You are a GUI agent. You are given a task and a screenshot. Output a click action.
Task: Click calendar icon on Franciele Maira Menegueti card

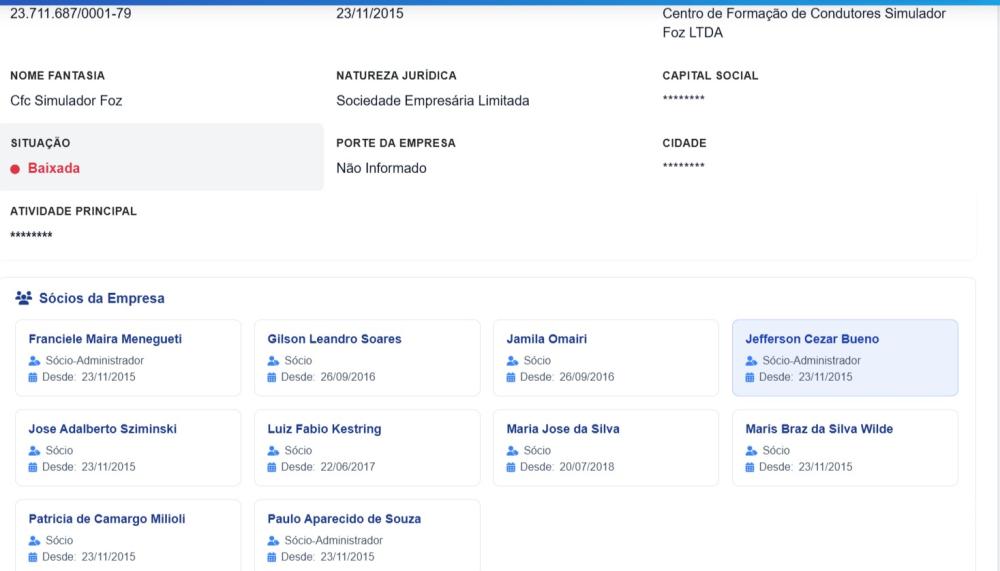[x=33, y=377]
